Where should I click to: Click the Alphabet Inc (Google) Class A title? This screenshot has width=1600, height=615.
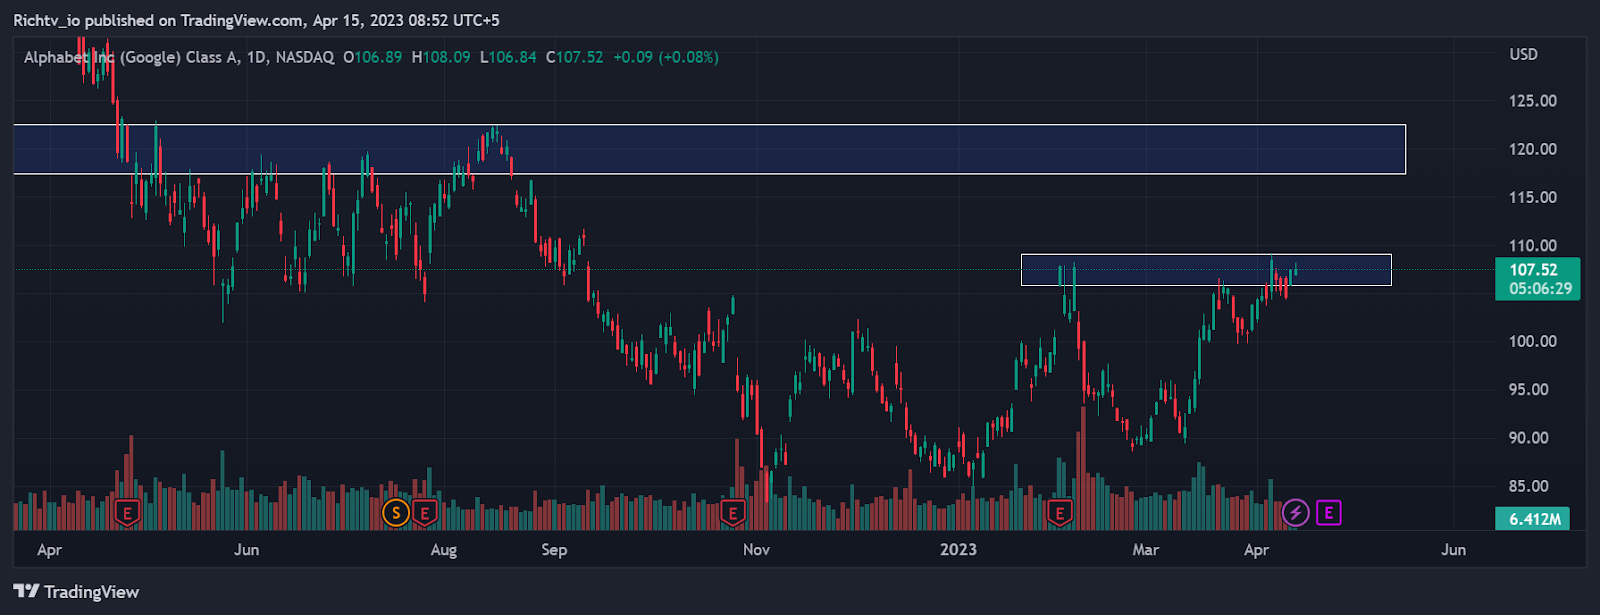click(132, 57)
